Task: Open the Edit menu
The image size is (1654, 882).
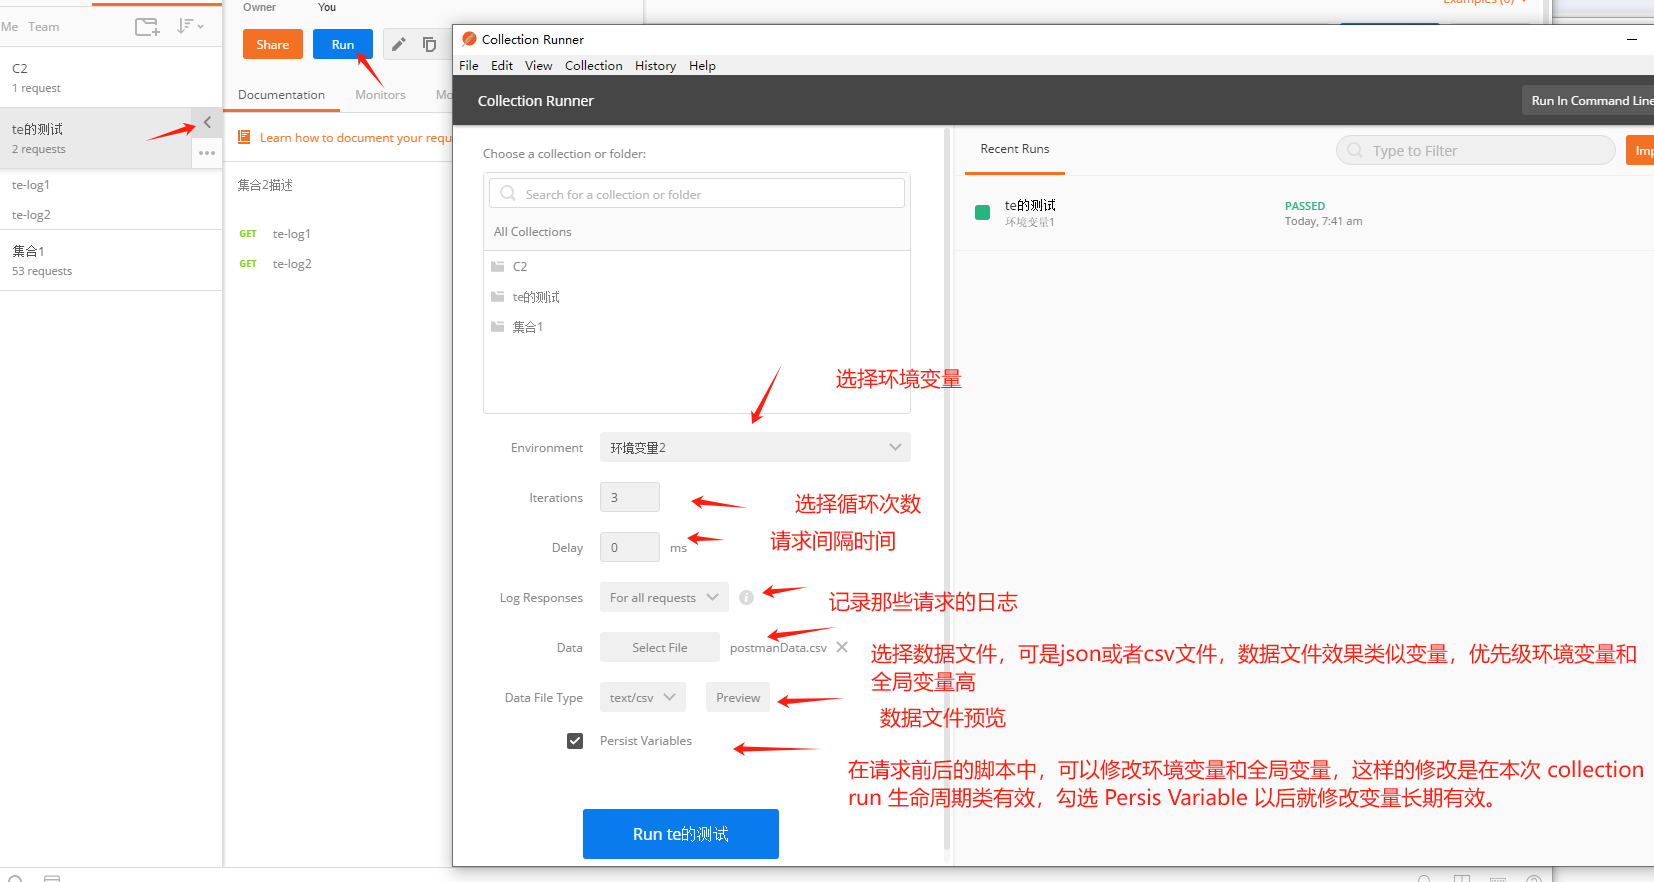Action: (502, 65)
